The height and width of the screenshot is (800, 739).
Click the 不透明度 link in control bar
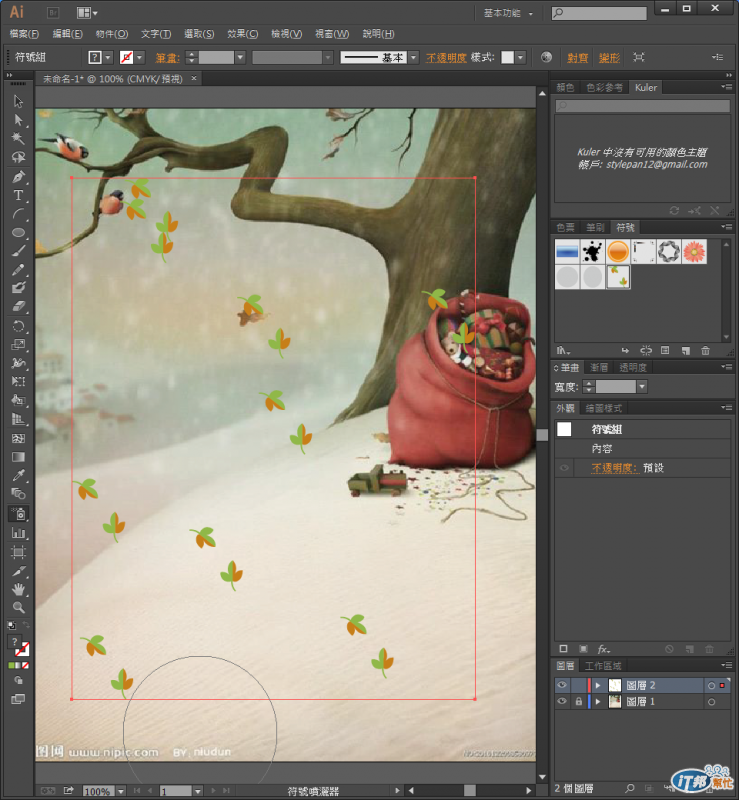pos(446,58)
